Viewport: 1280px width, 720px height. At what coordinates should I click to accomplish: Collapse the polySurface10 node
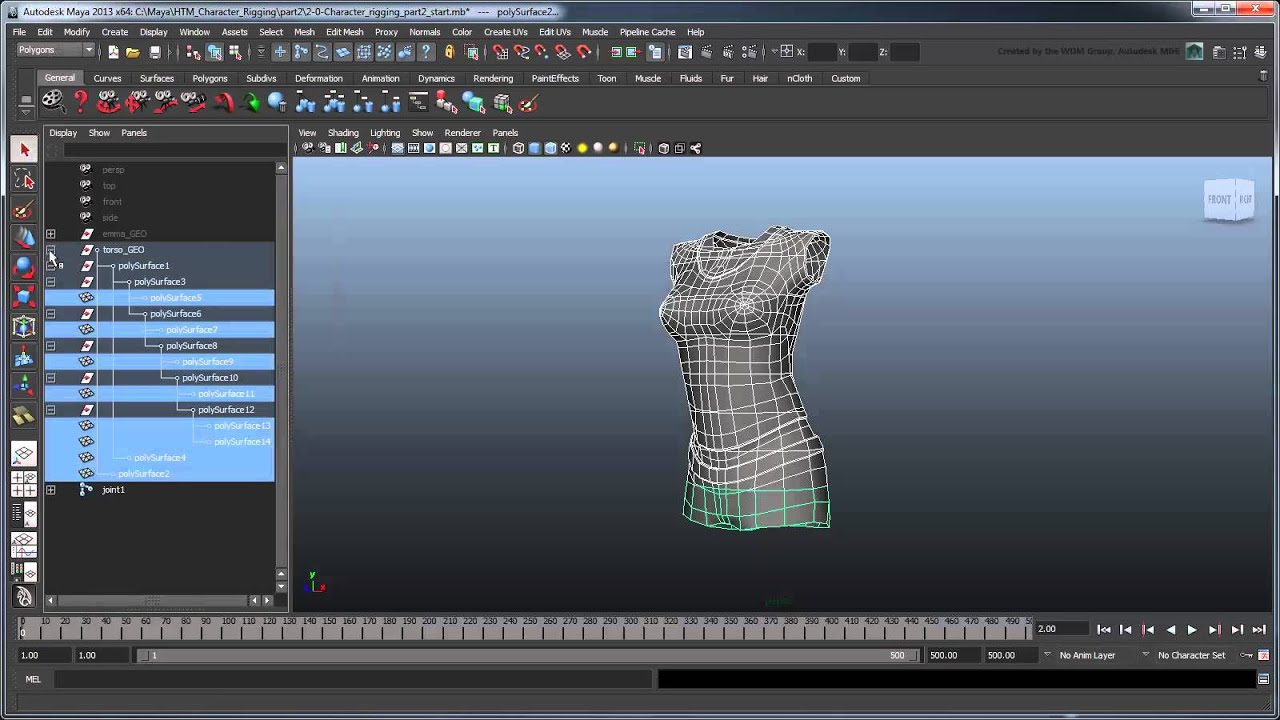50,378
